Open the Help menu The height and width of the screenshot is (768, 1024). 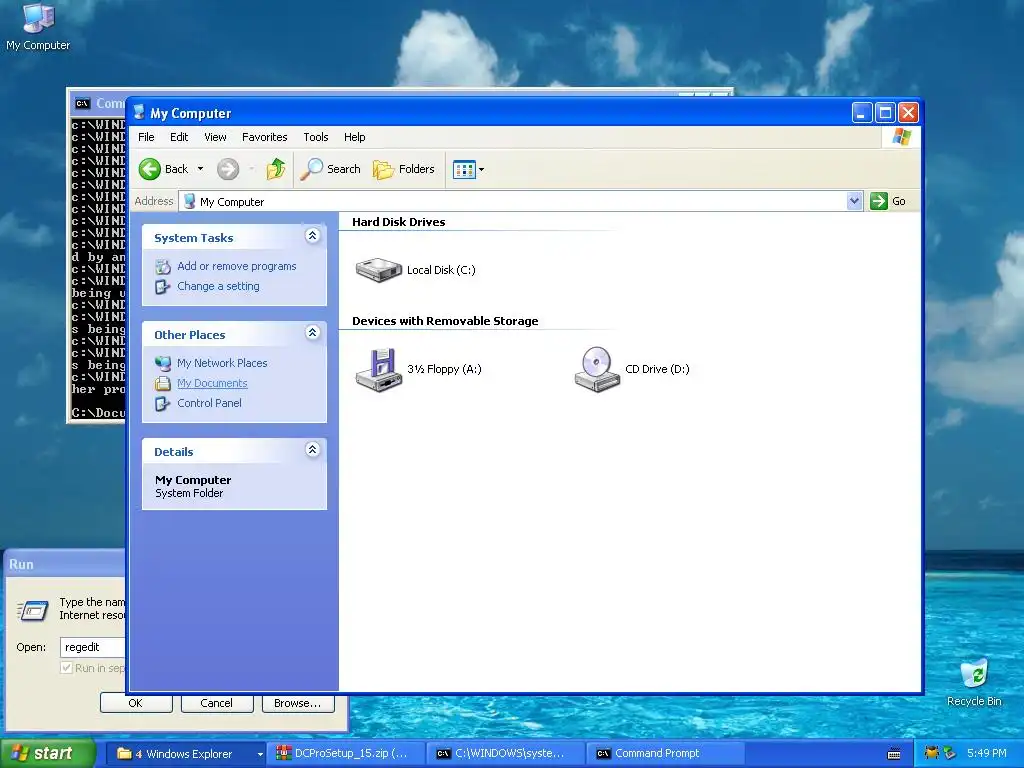point(355,137)
